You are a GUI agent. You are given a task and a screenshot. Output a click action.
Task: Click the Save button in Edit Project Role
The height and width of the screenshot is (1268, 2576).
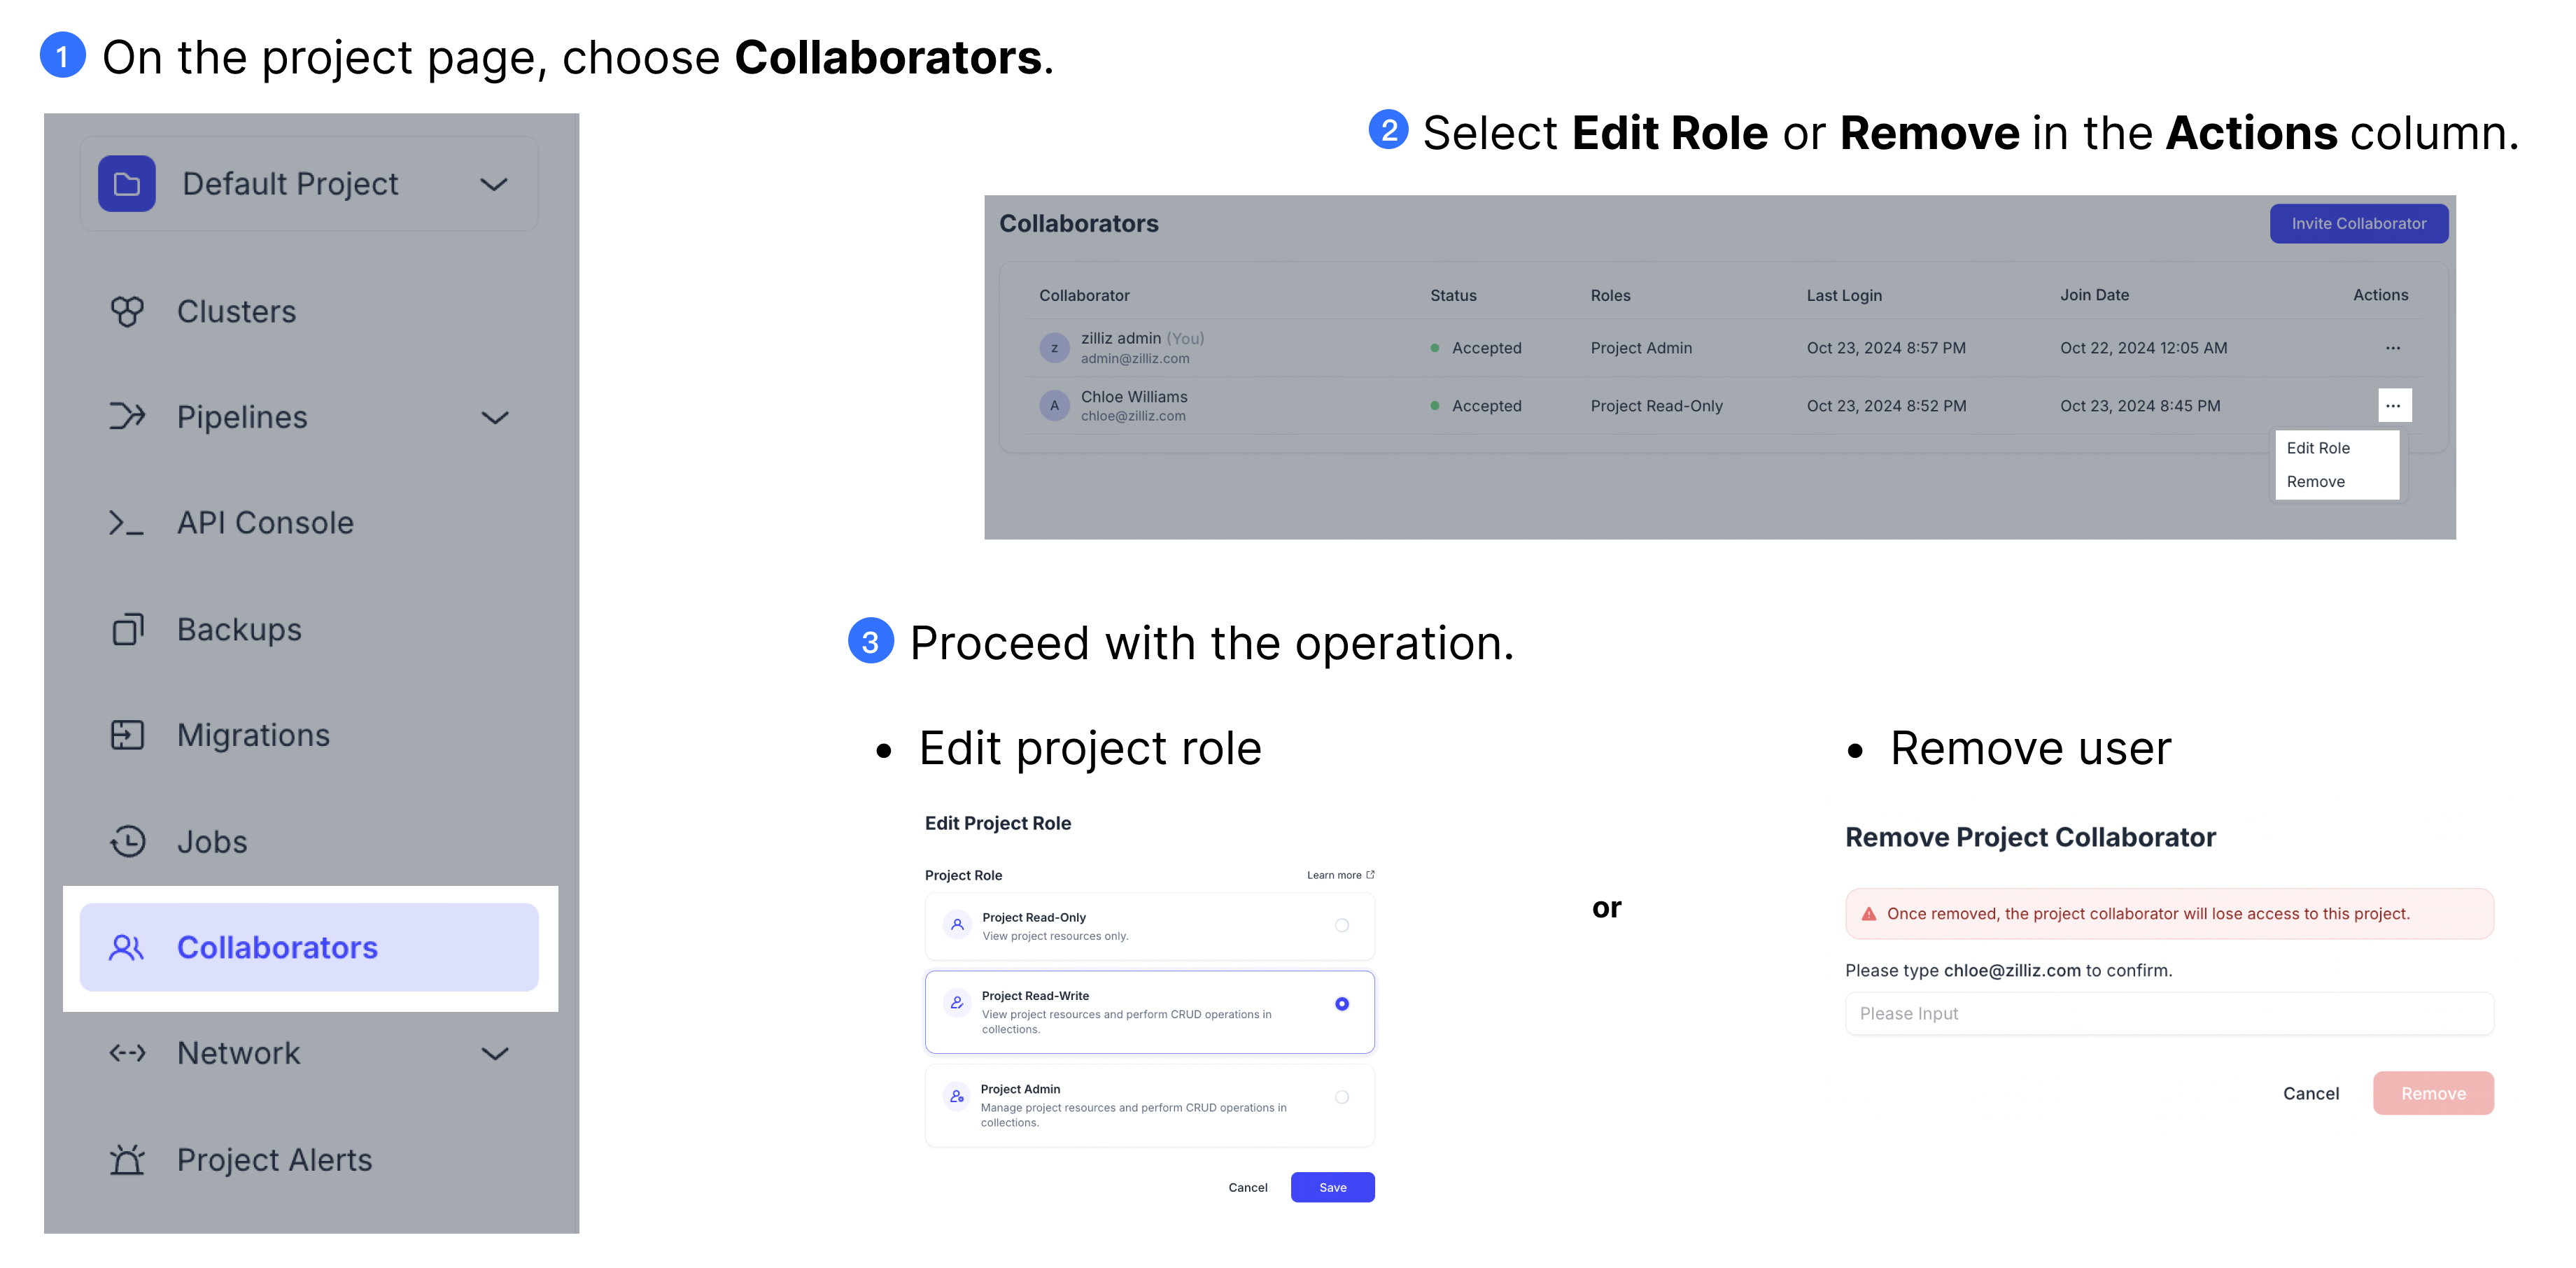[1331, 1186]
